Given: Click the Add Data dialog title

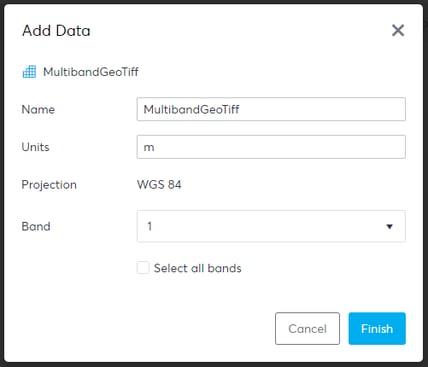Looking at the screenshot, I should coord(56,31).
